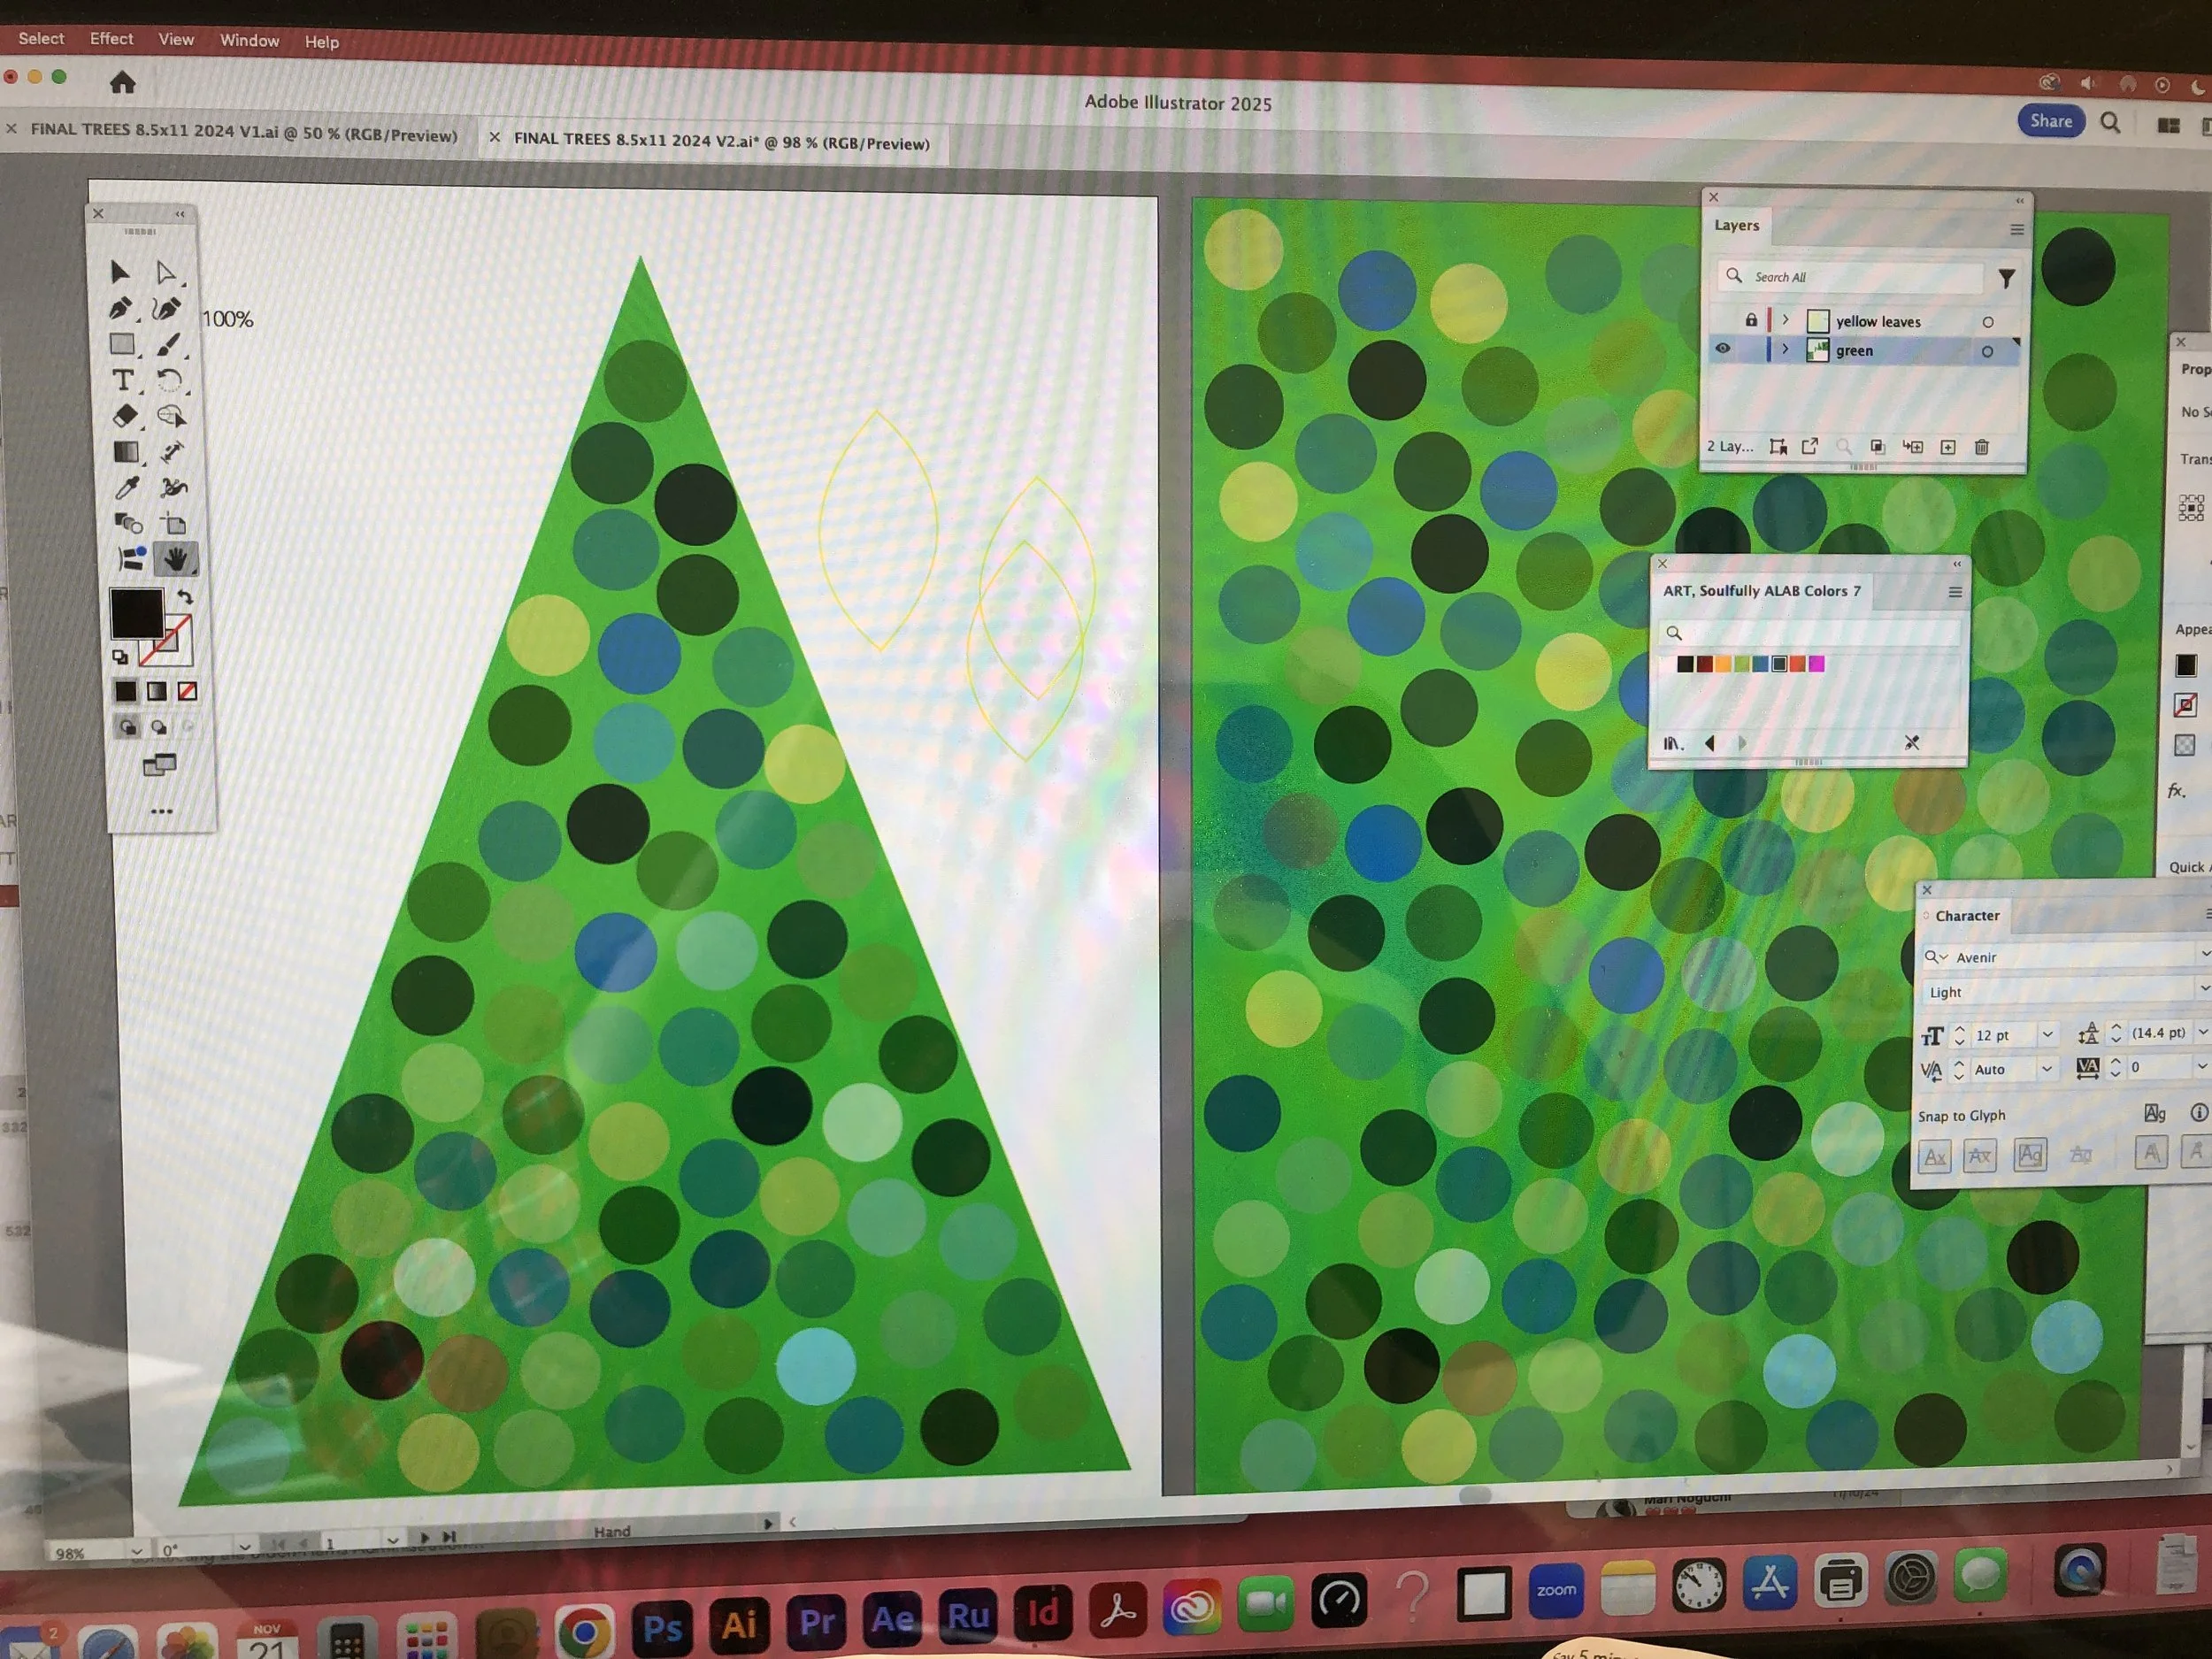The width and height of the screenshot is (2212, 1659).
Task: Unlock the yellow leaves layer
Action: coord(1751,320)
